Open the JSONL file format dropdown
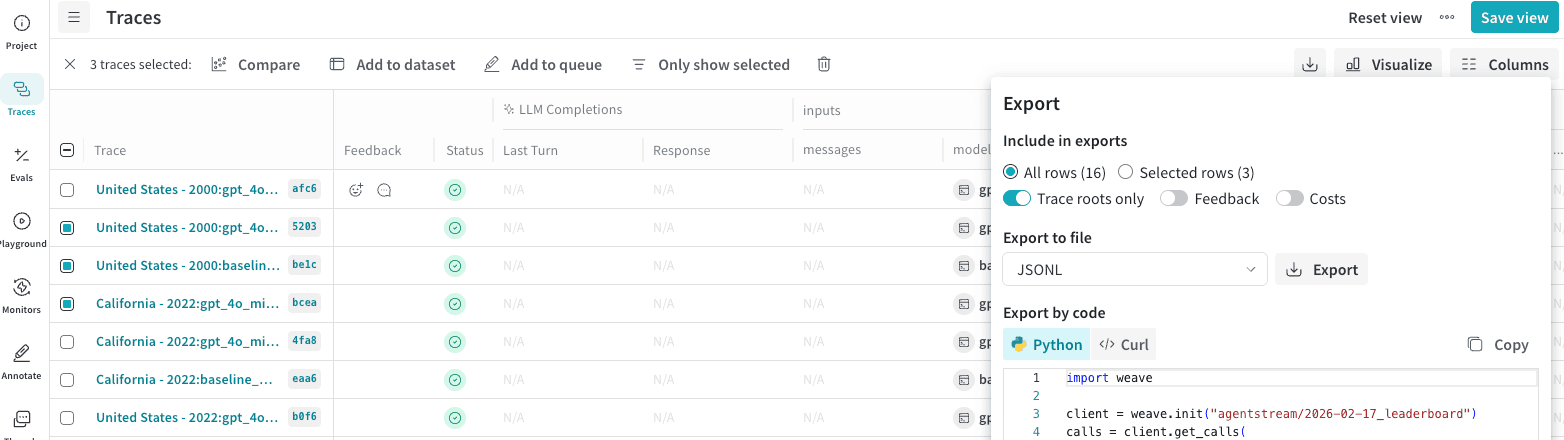The image size is (1564, 440). point(1135,269)
